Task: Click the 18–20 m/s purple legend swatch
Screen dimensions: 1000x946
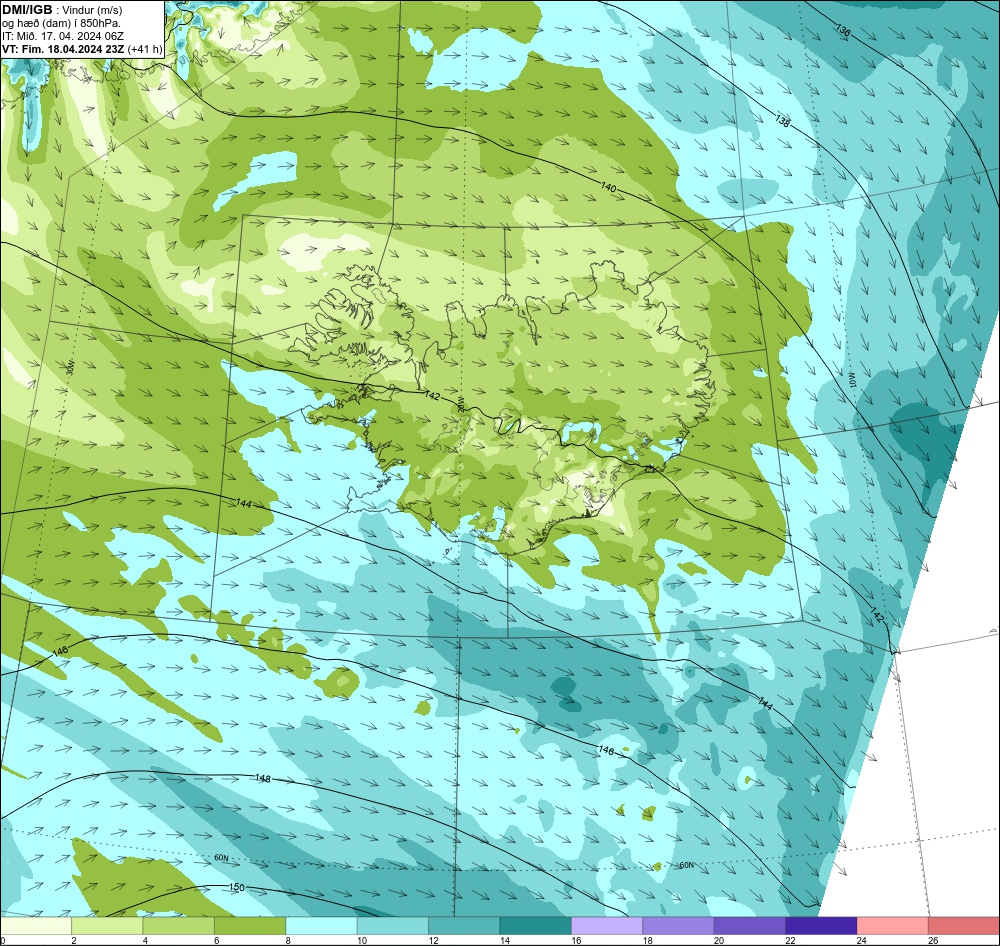Action: coord(679,925)
